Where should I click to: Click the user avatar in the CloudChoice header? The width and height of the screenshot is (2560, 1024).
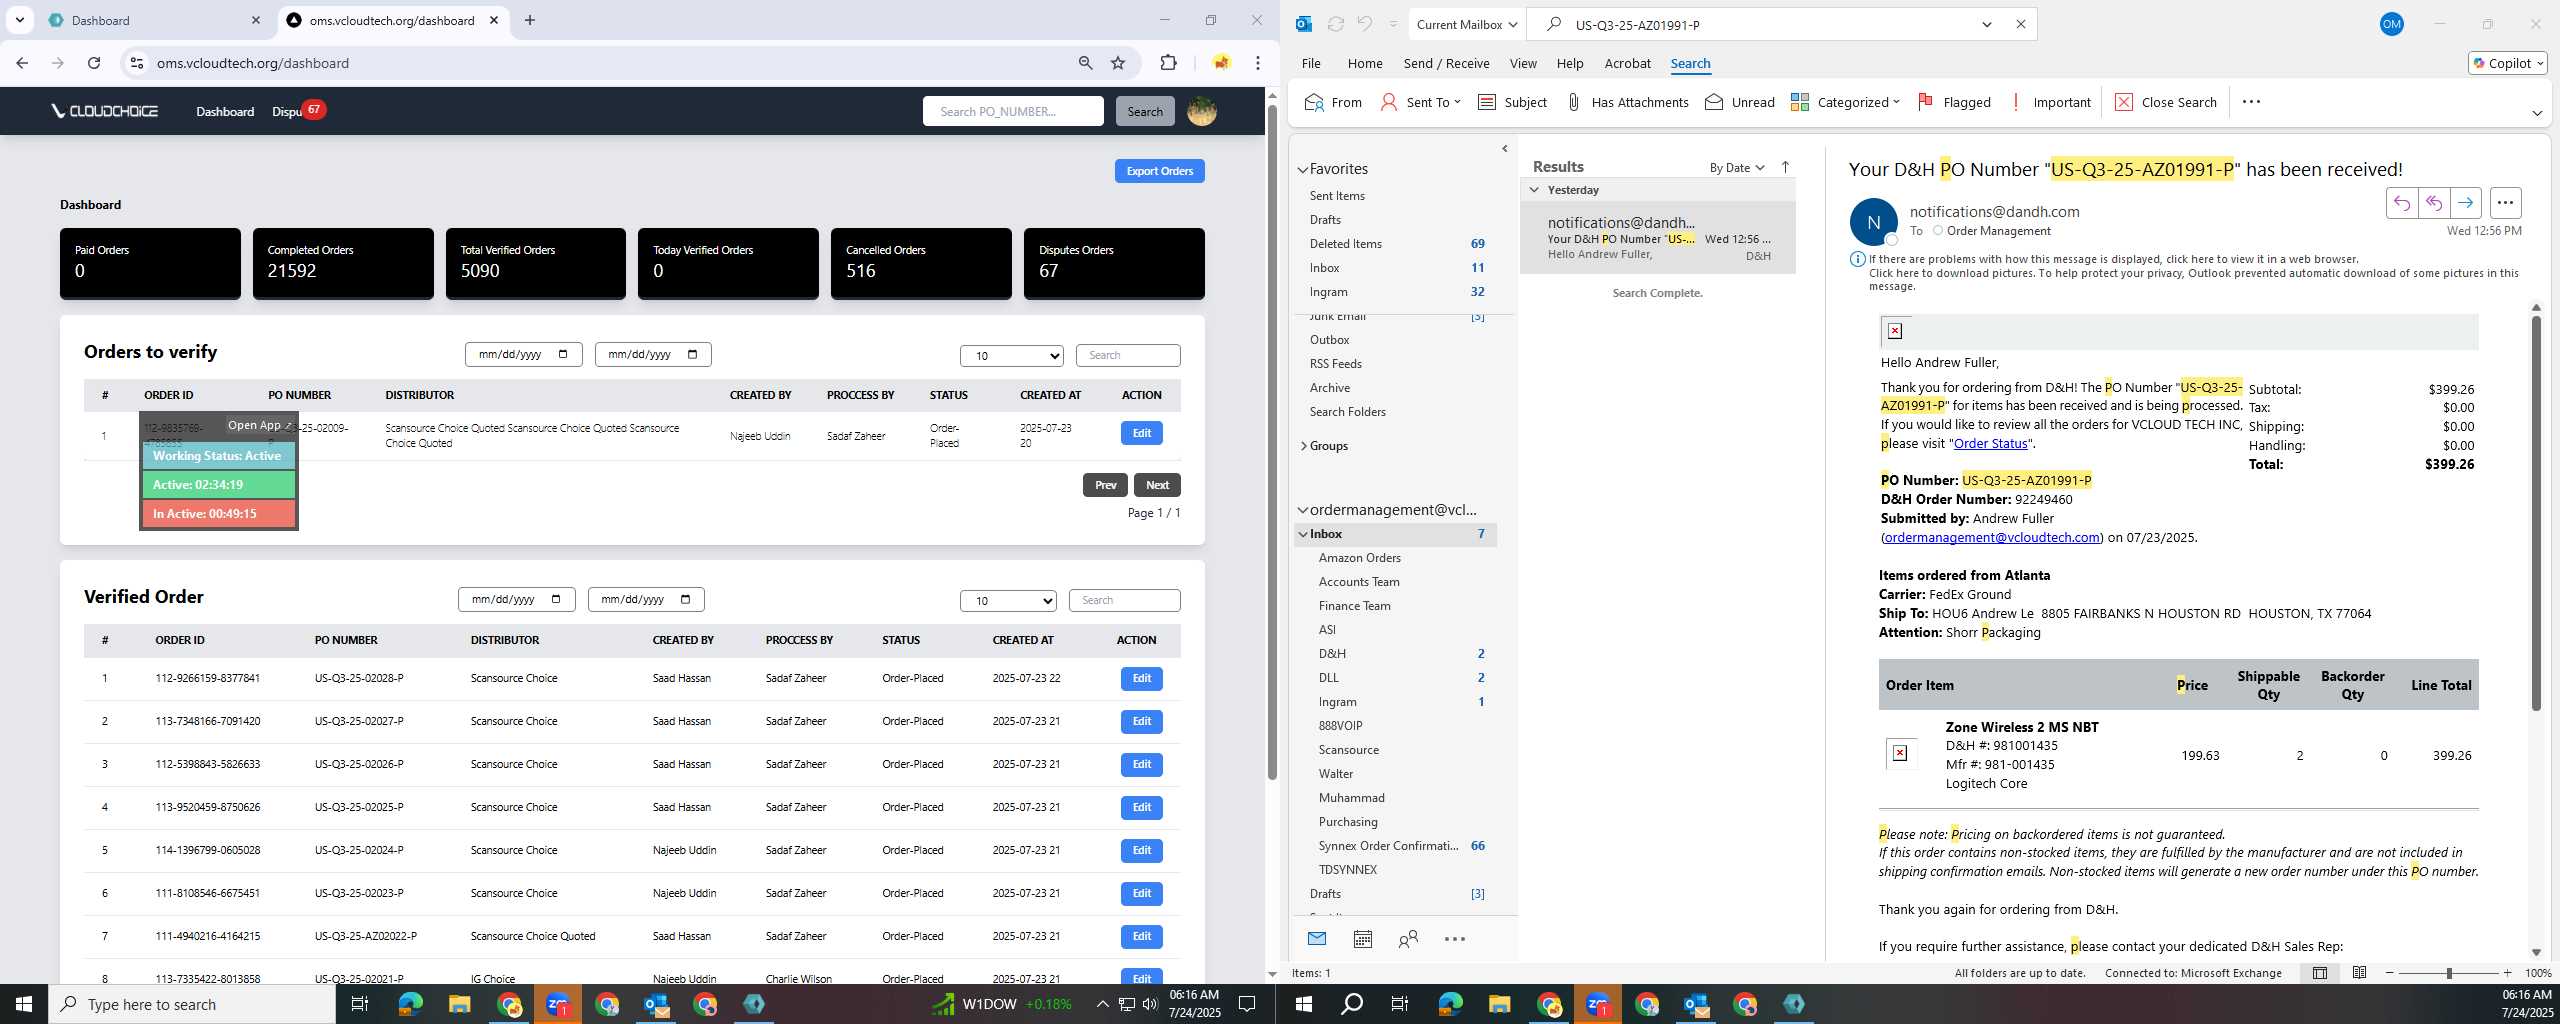[1201, 111]
